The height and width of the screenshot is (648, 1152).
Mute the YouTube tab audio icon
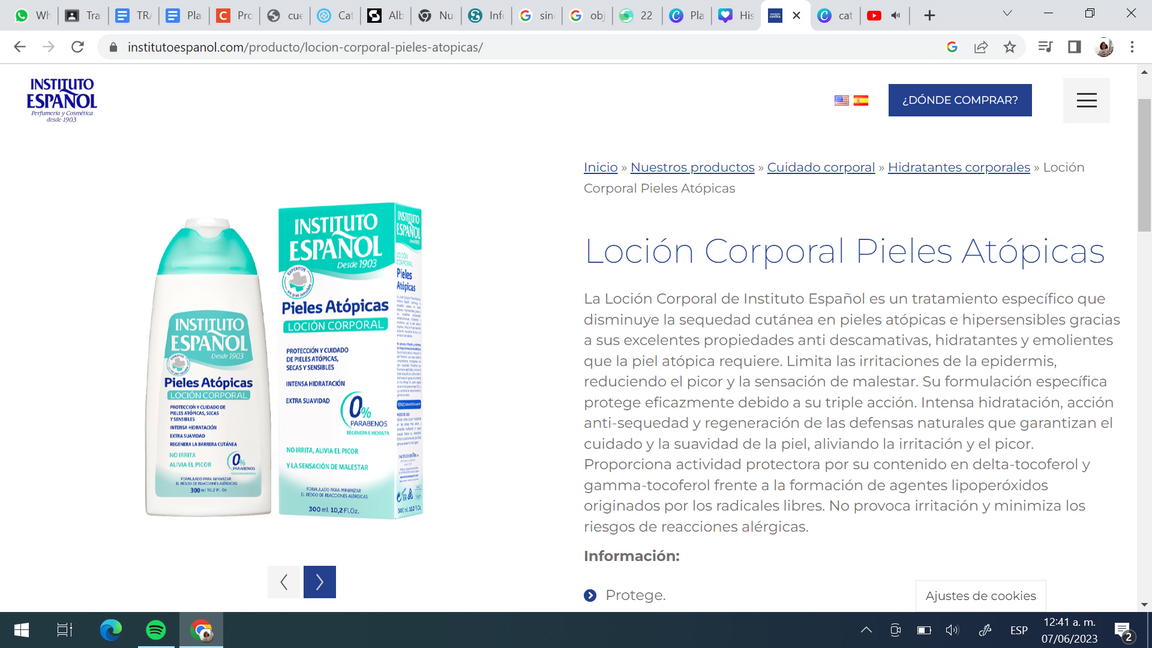pos(896,15)
